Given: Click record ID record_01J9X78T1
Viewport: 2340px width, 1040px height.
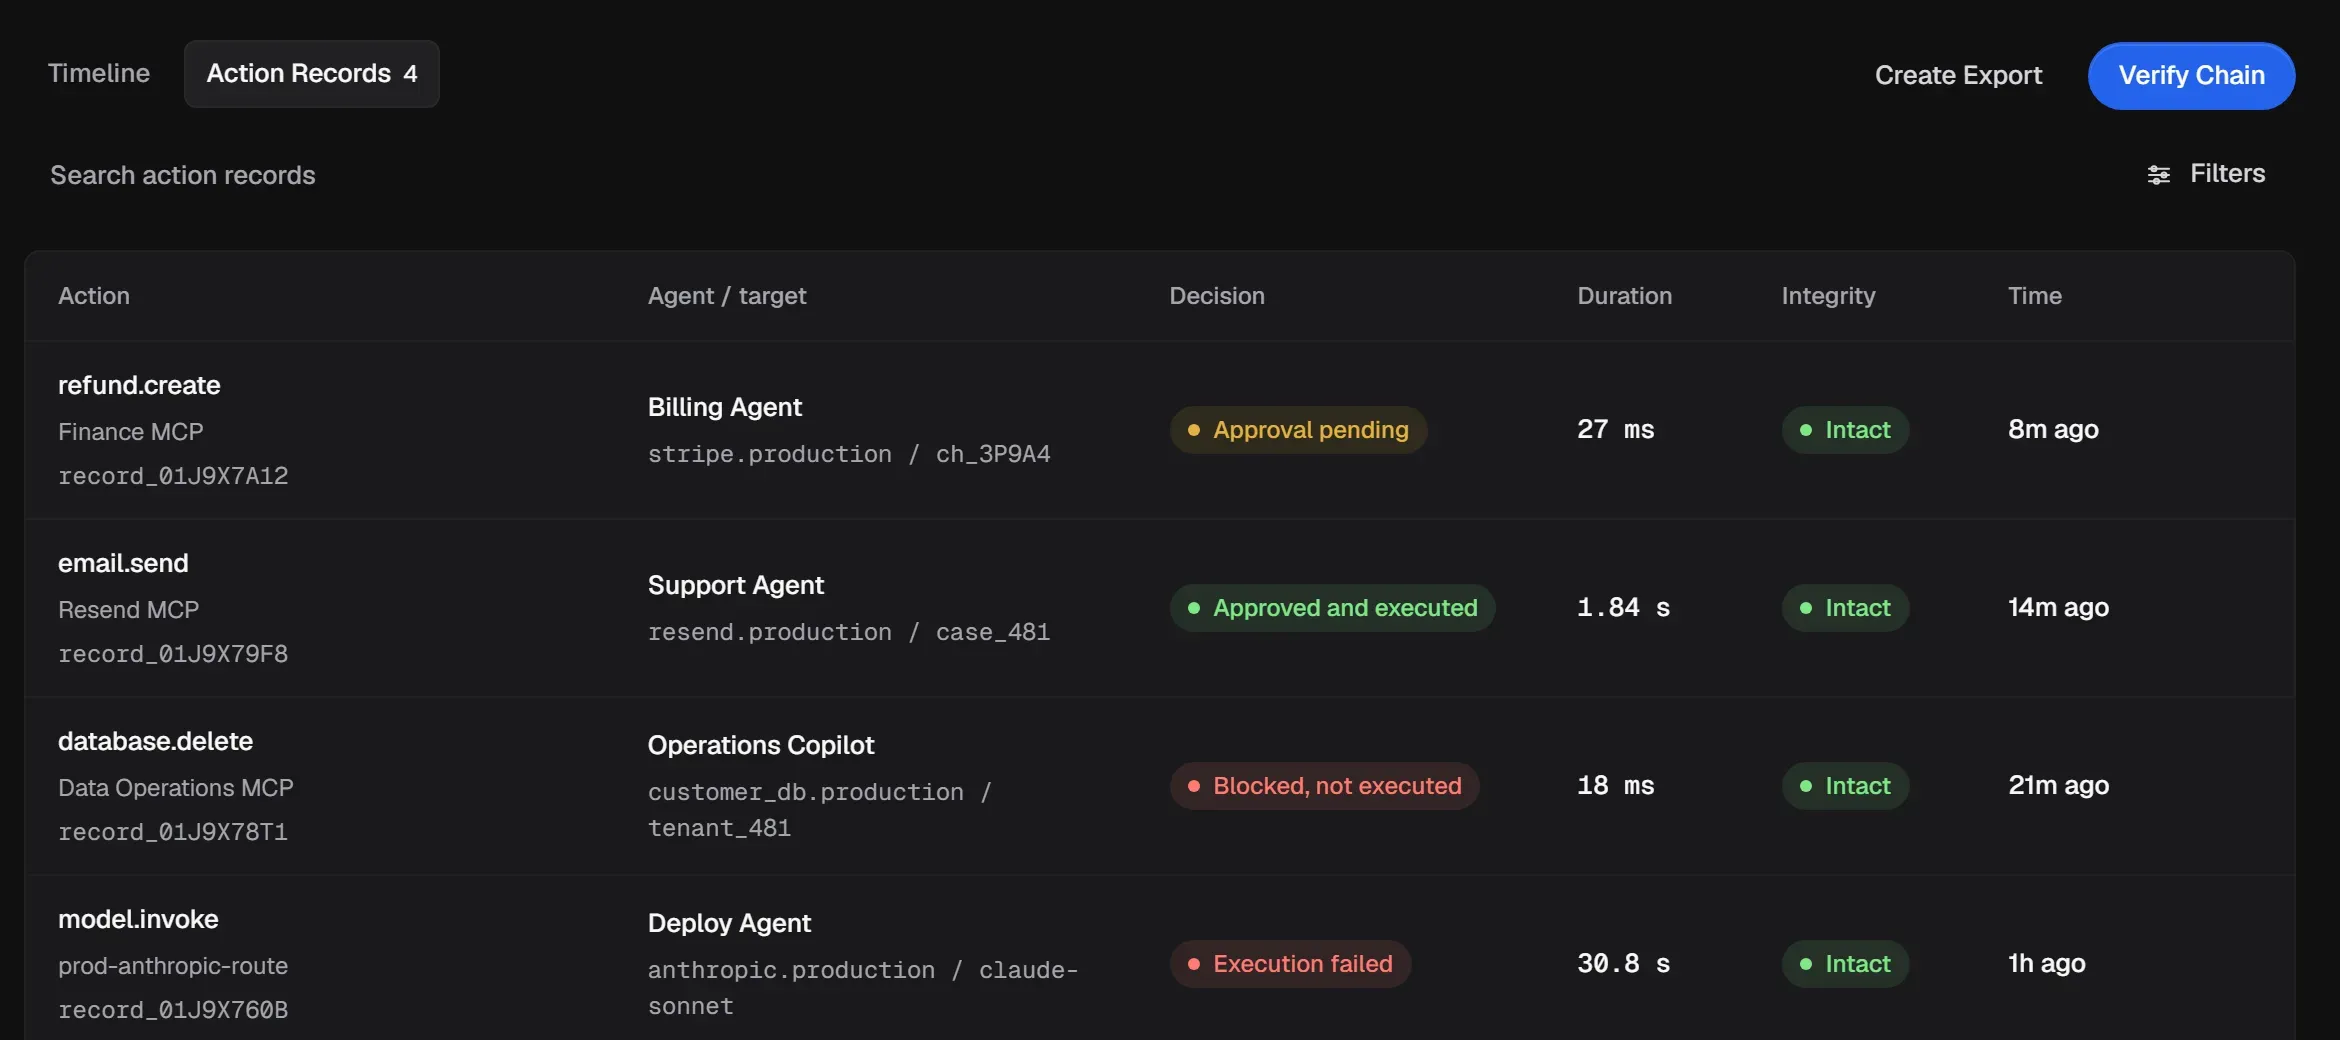Looking at the screenshot, I should point(173,832).
